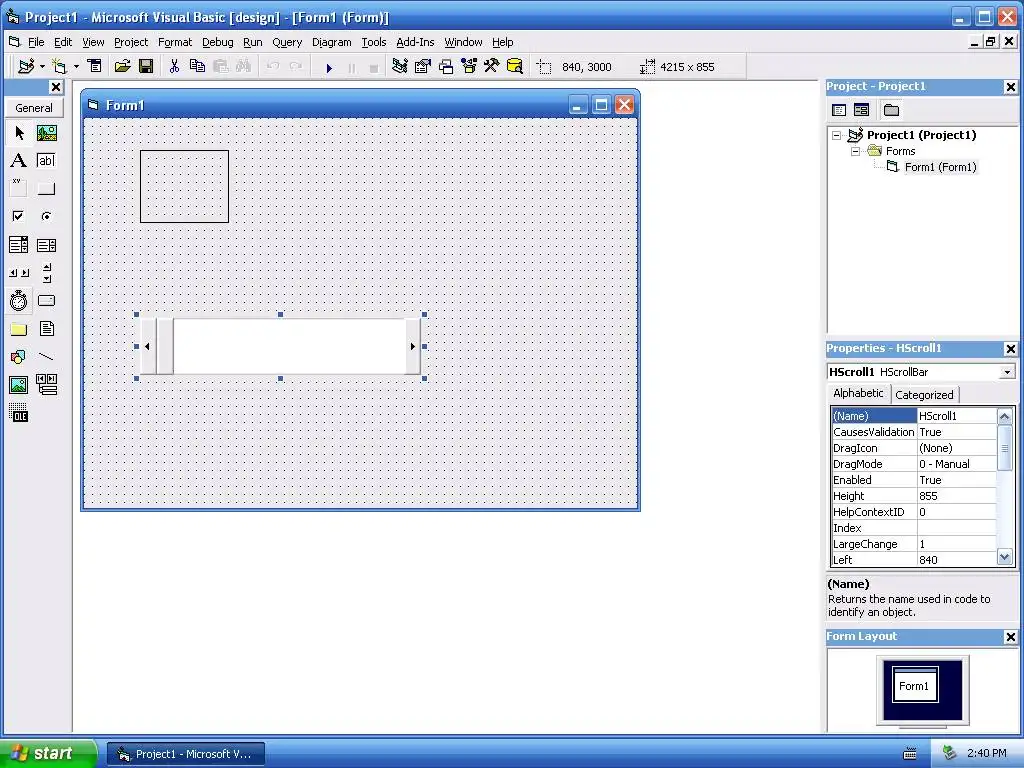1024x768 pixels.
Task: Show Toolbox using hammer-wrench icon
Action: 492,66
